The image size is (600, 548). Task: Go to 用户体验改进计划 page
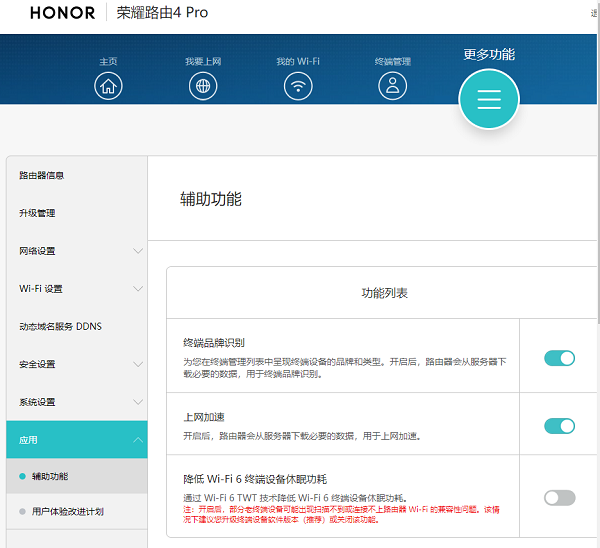pos(68,511)
